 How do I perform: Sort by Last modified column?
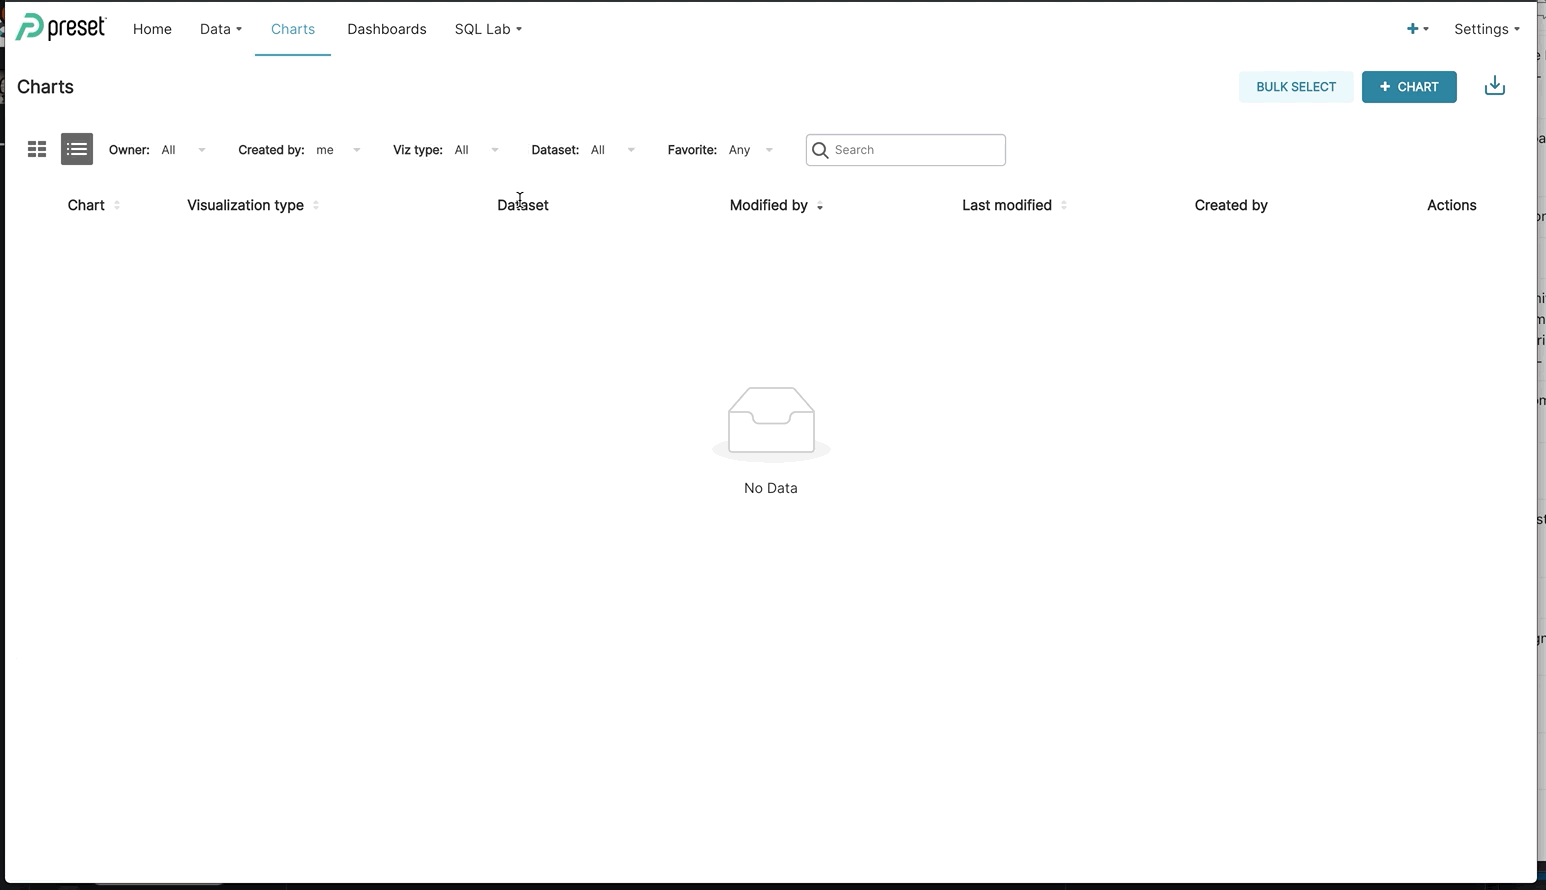point(1014,205)
